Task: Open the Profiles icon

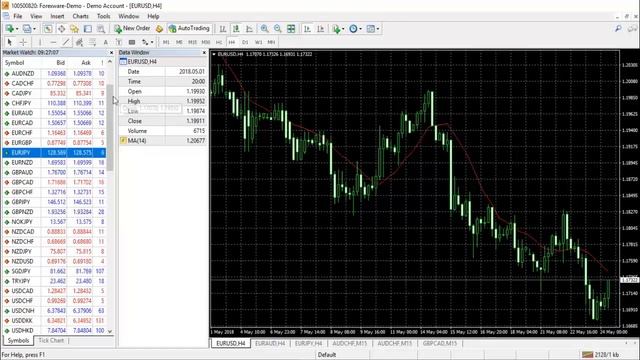Action: [27, 29]
